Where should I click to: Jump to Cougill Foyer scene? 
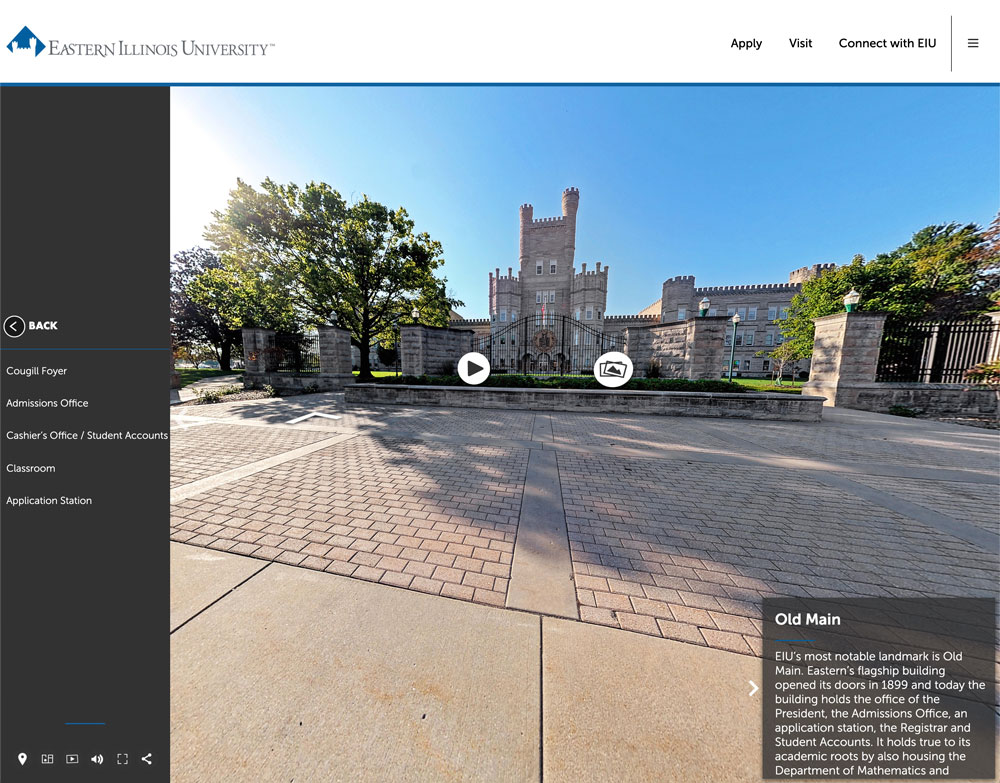coord(37,371)
